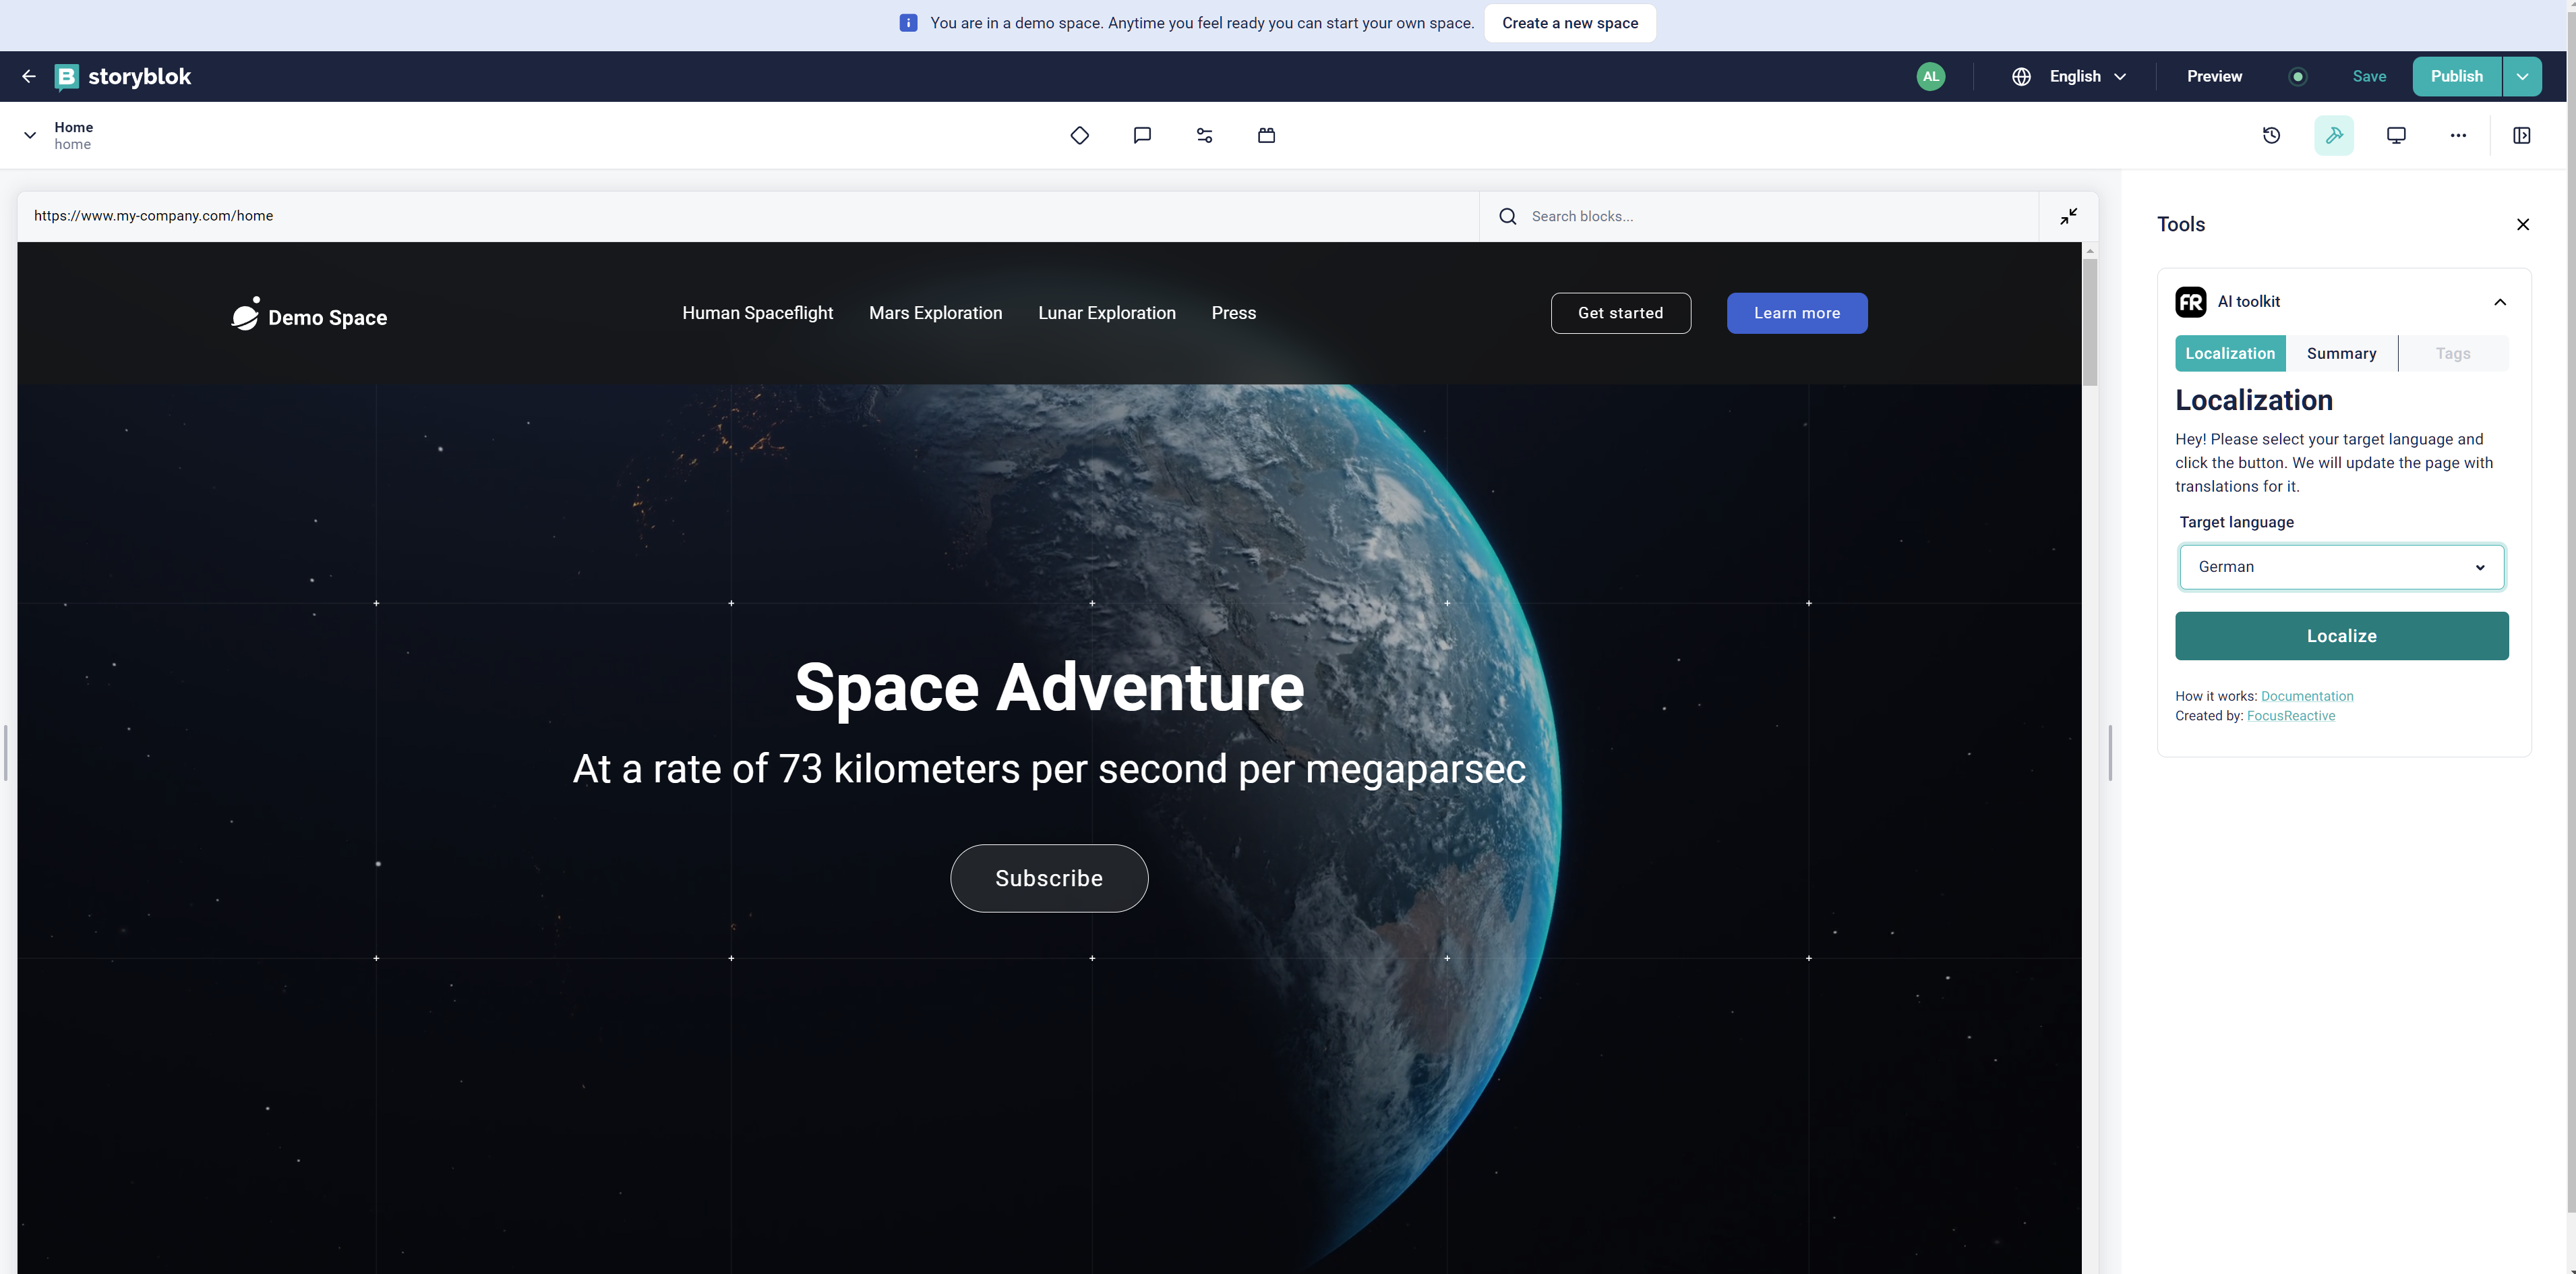Open the three-dots more options menu
The height and width of the screenshot is (1274, 2576).
tap(2458, 135)
